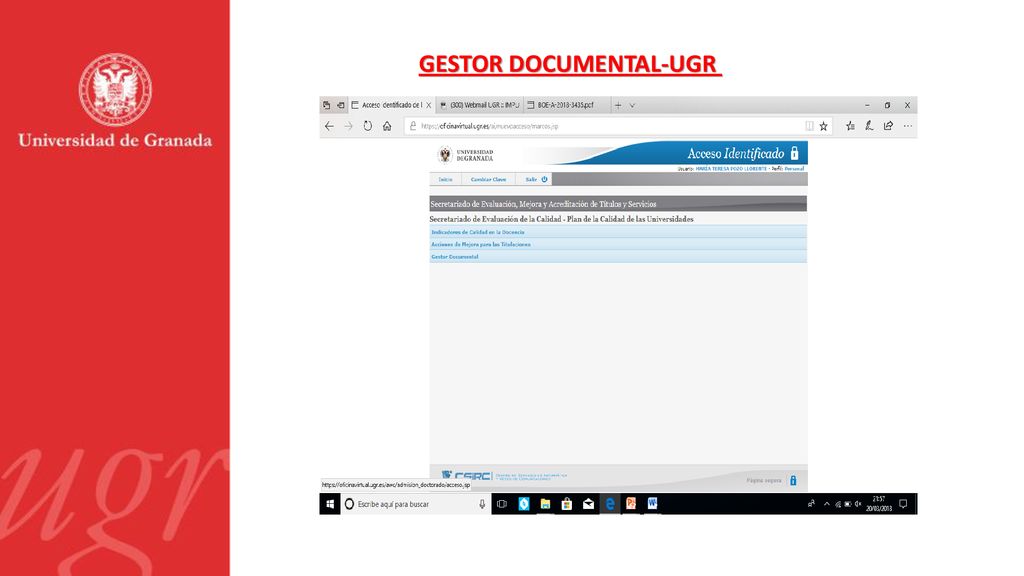Open Indicadores de Calidad en la Docencia
The width and height of the screenshot is (1024, 576).
point(477,232)
